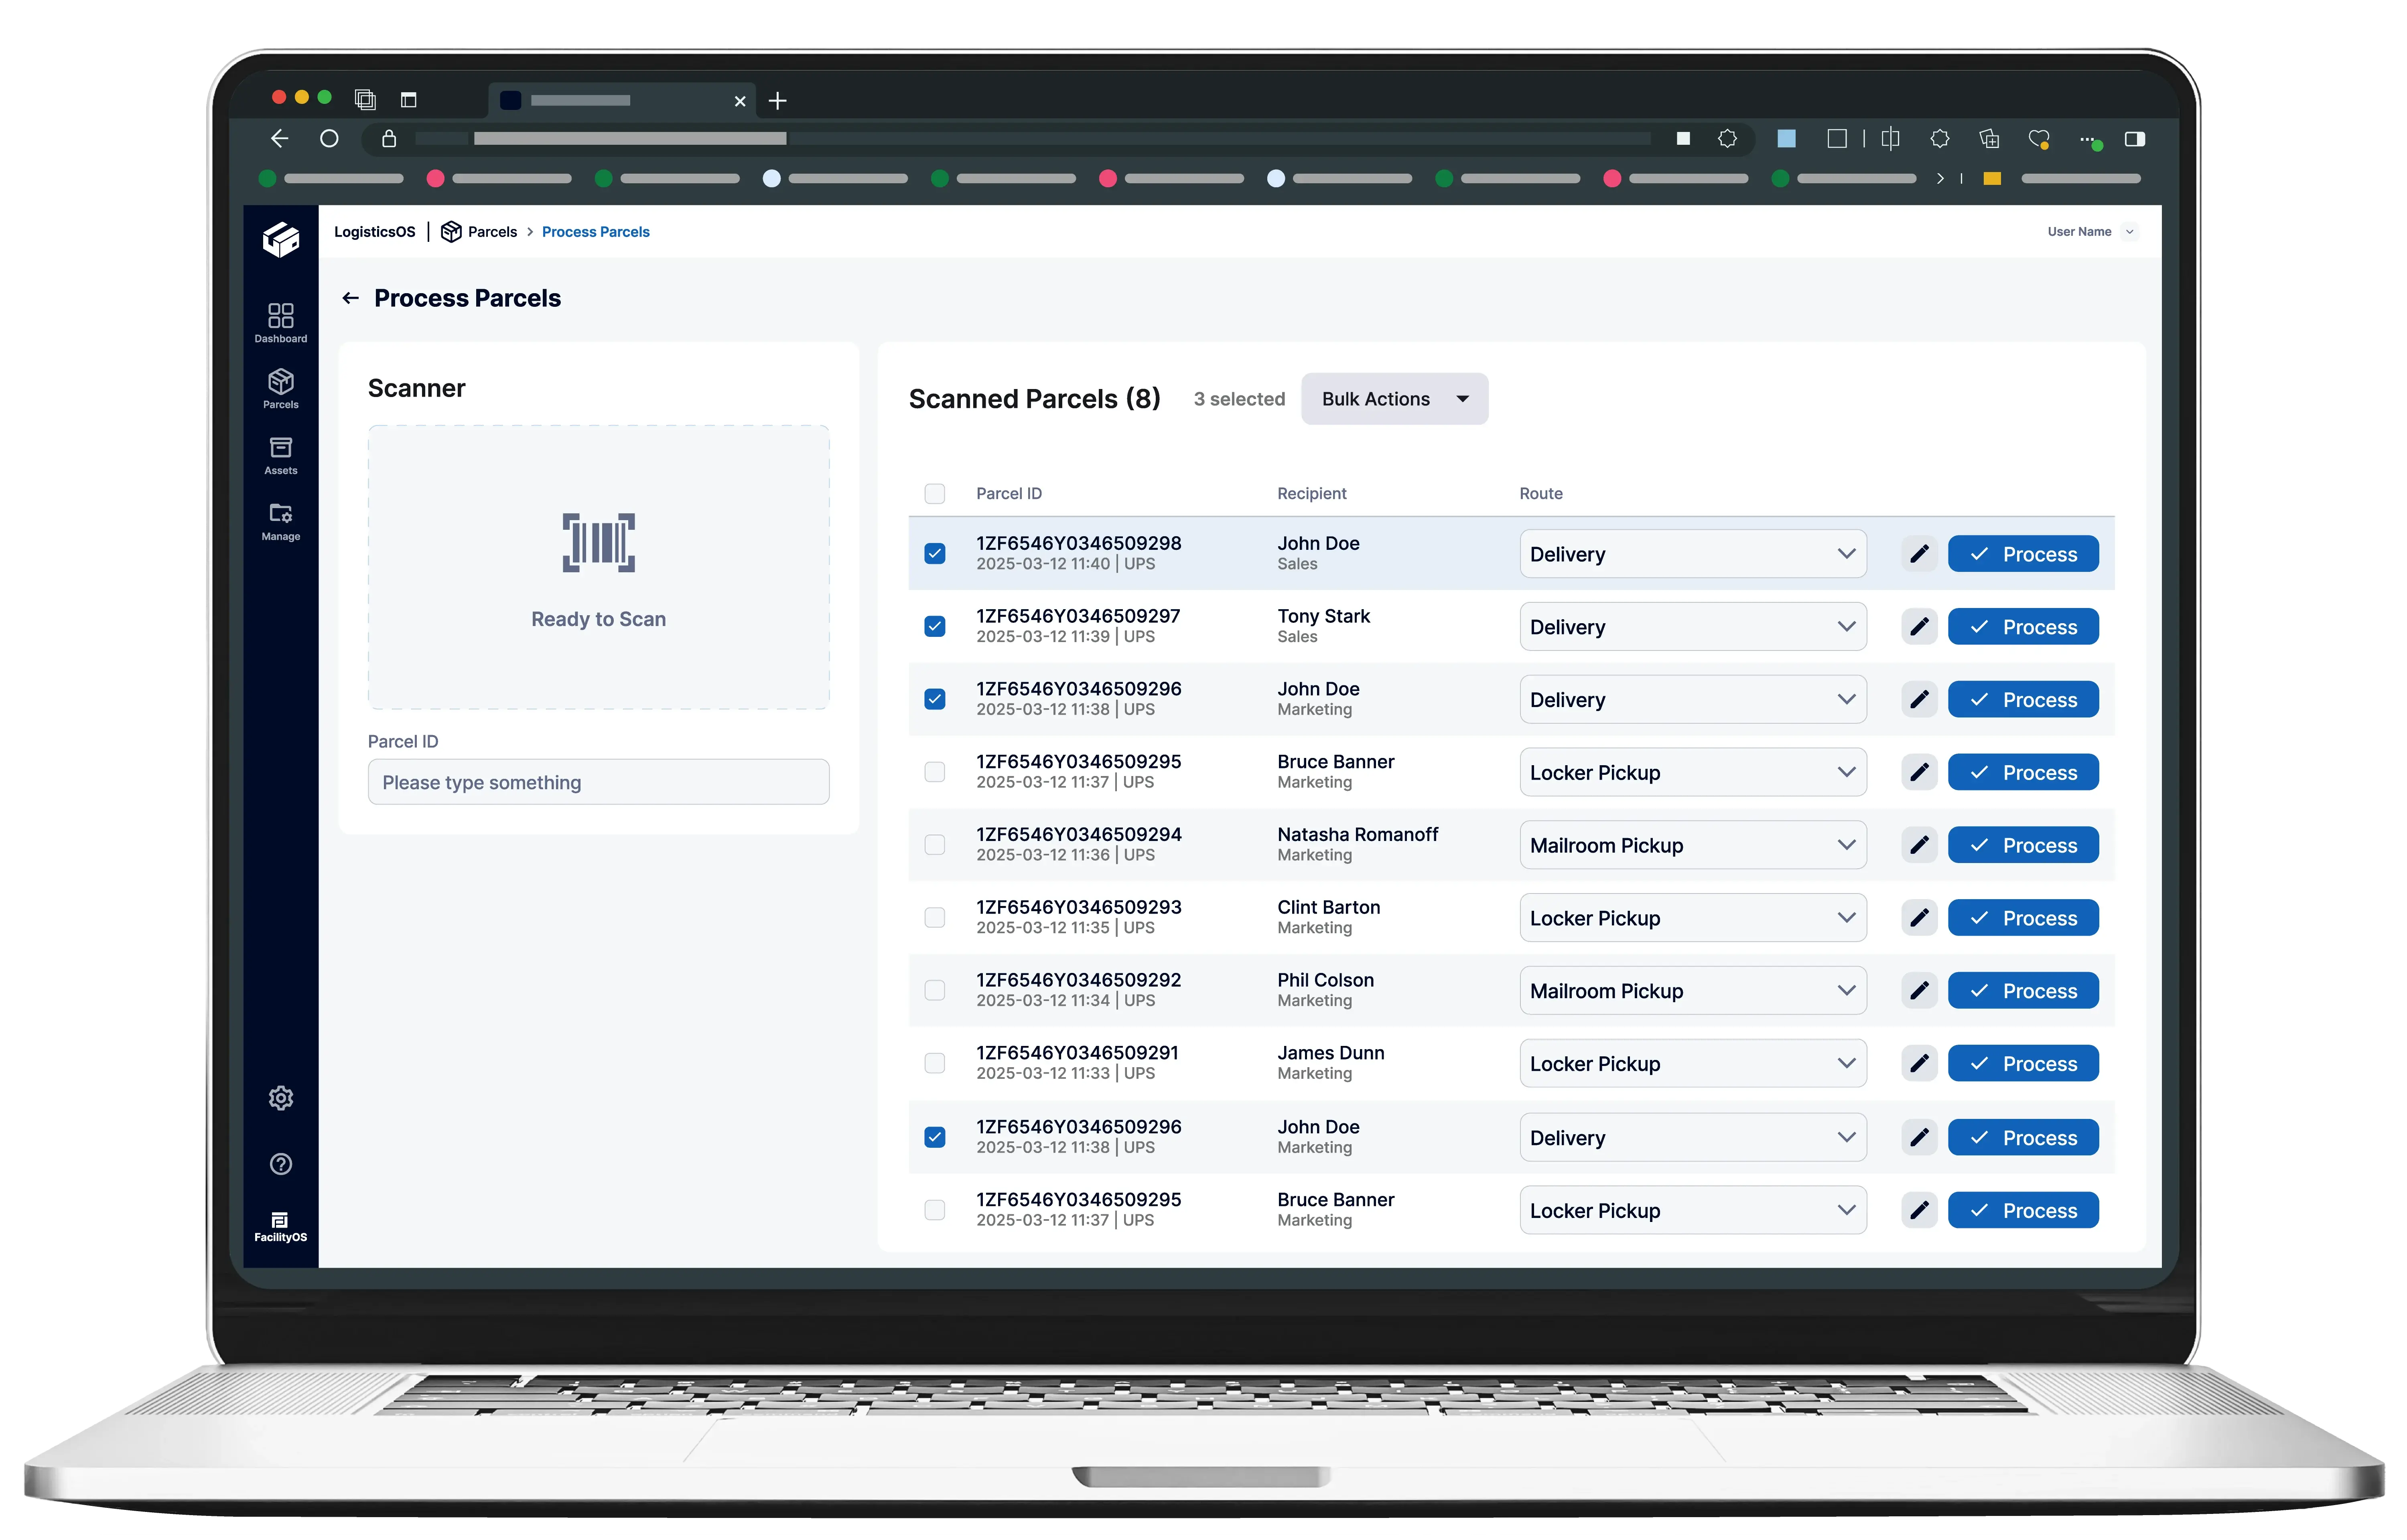Go to Parcels breadcrumb
The width and height of the screenshot is (2407, 1540).
pos(492,231)
